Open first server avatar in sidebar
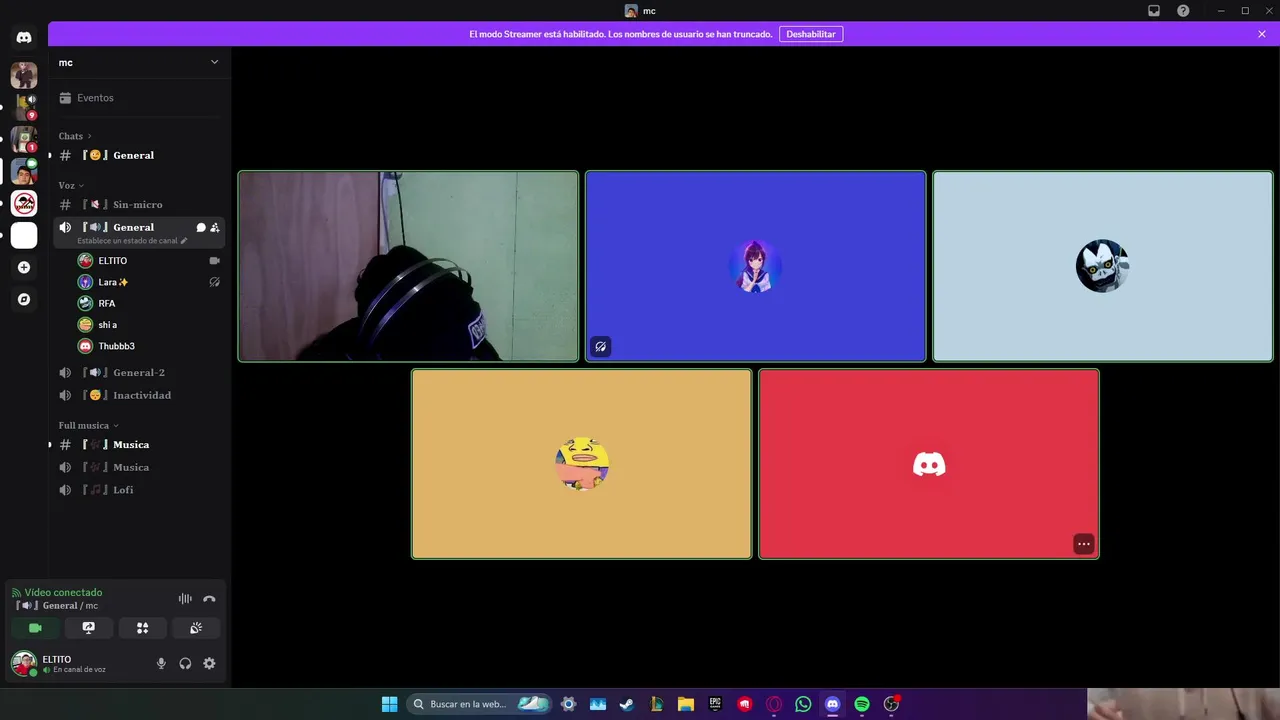1280x720 pixels. click(x=24, y=75)
